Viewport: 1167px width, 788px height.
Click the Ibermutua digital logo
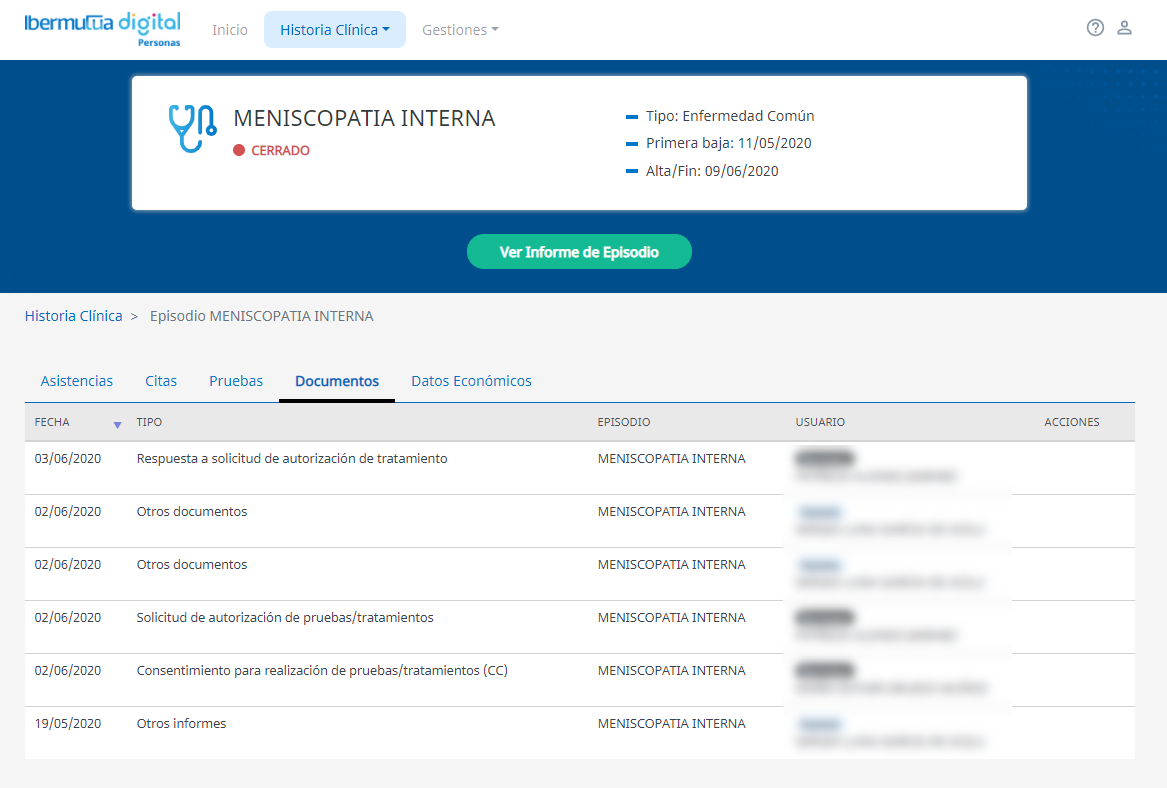tap(103, 28)
